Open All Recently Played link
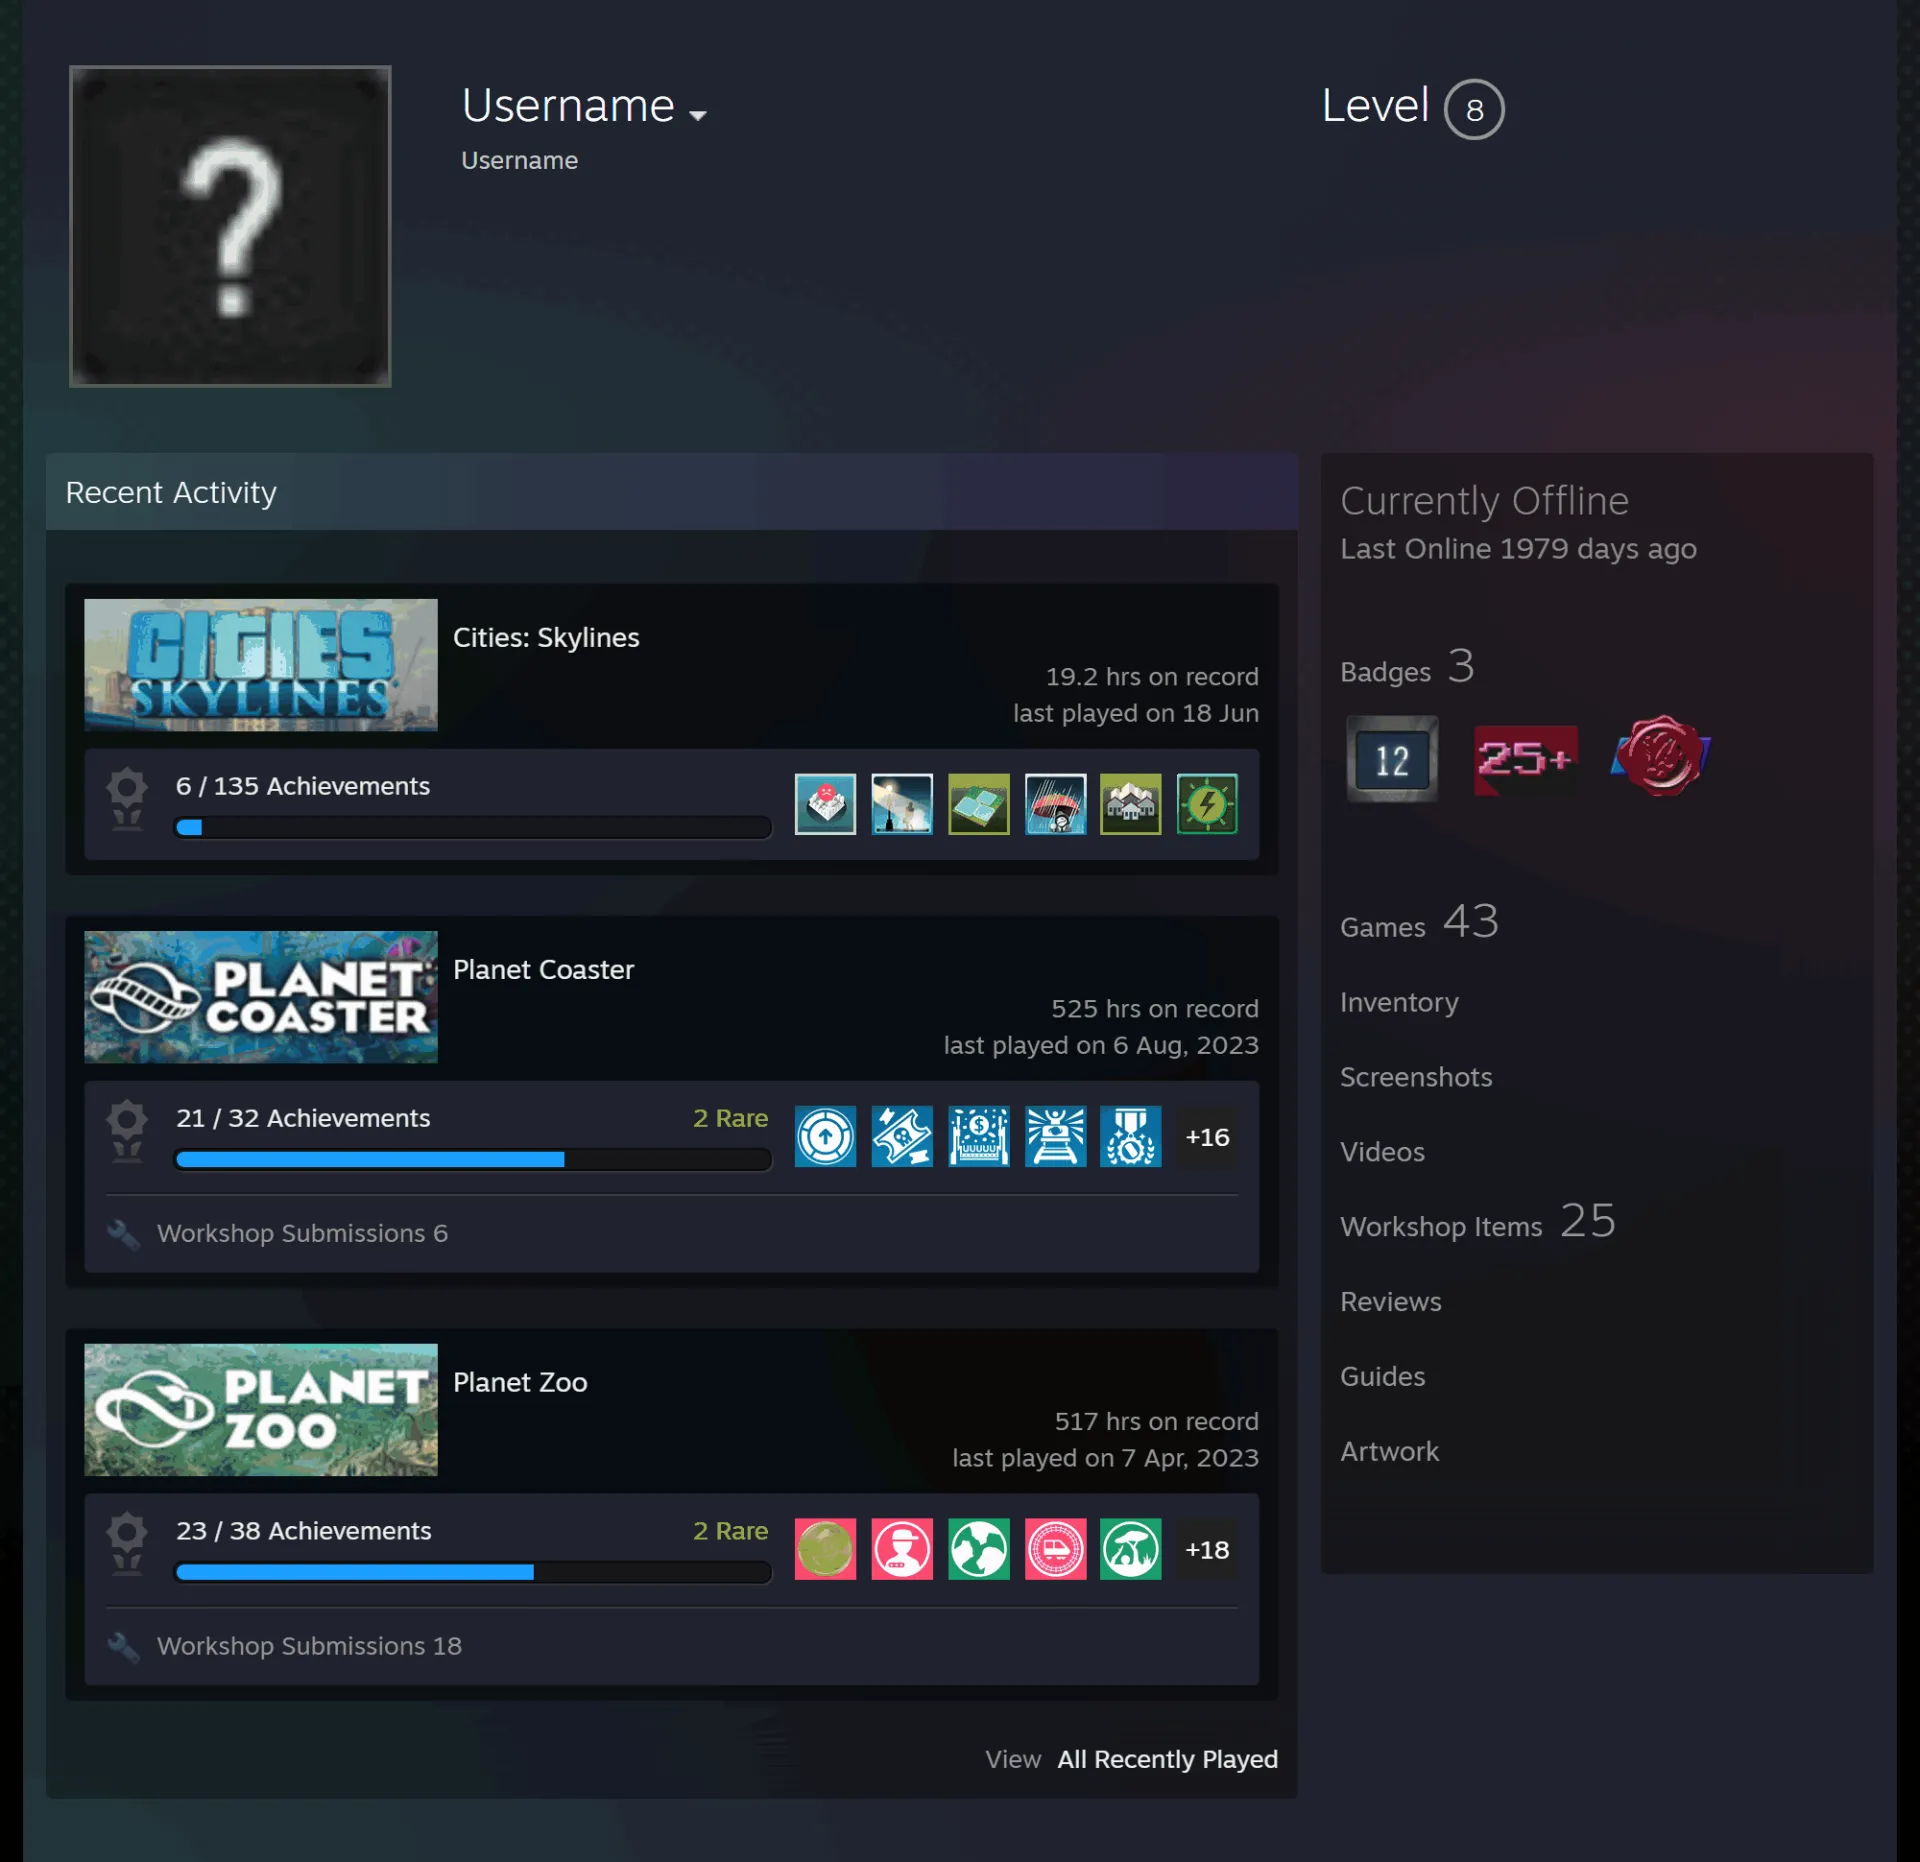Image resolution: width=1920 pixels, height=1862 pixels. 1167,1759
